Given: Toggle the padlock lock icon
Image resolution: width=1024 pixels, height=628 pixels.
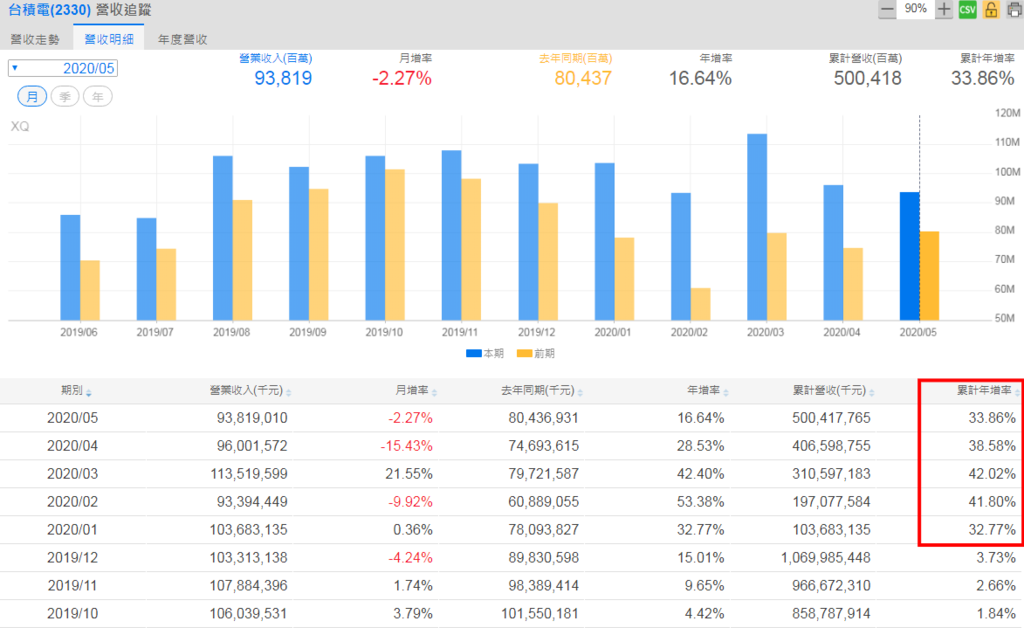Looking at the screenshot, I should 991,10.
